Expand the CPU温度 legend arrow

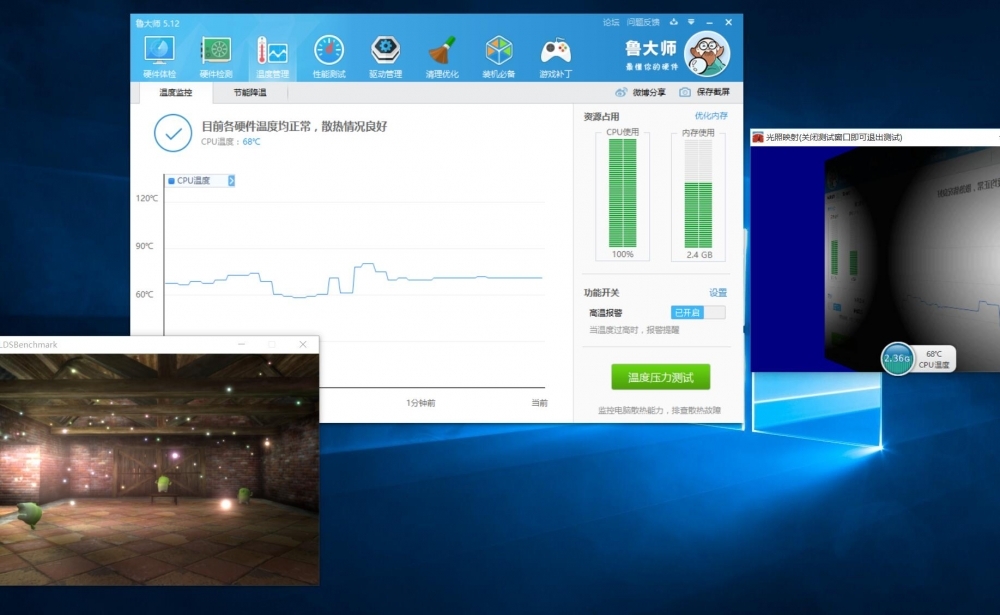click(x=231, y=181)
